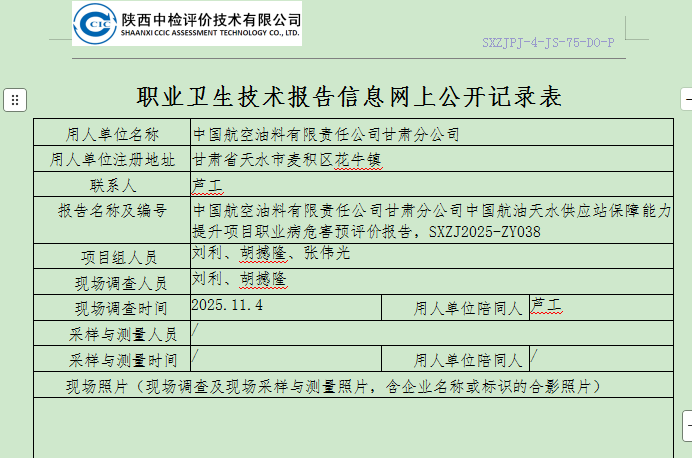Click the 采样与测量时间 label cell

point(111,359)
